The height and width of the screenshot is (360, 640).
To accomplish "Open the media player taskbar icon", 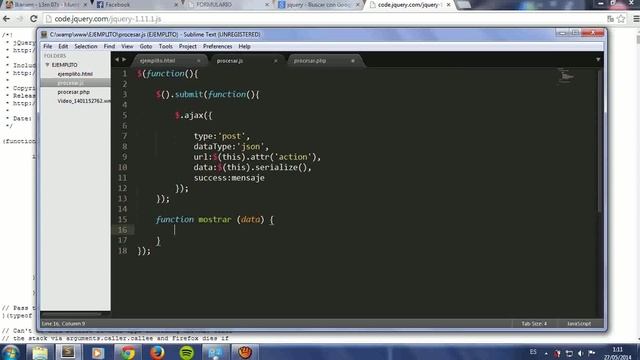I will pyautogui.click(x=97, y=352).
